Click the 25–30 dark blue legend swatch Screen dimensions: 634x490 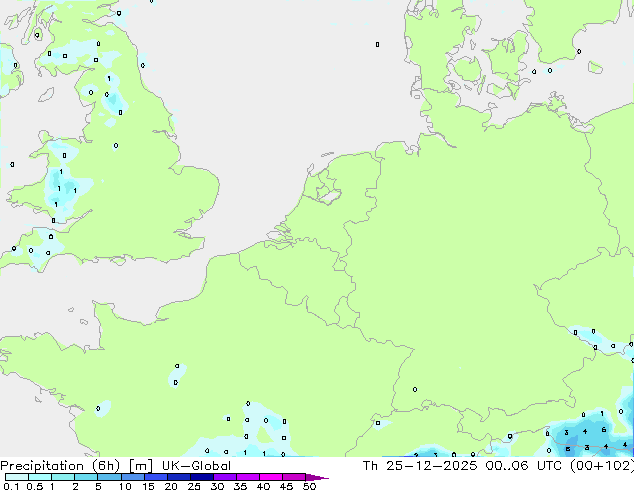click(201, 477)
